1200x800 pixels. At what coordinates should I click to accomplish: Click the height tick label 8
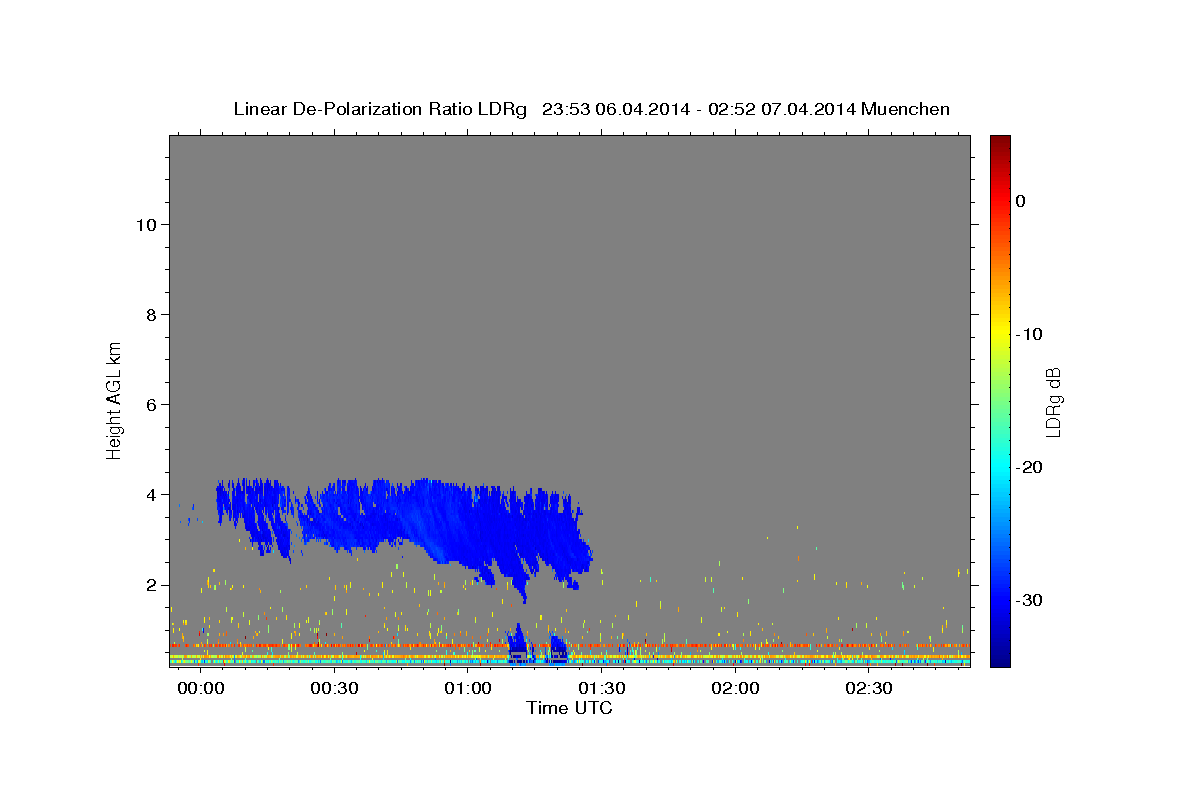[153, 315]
